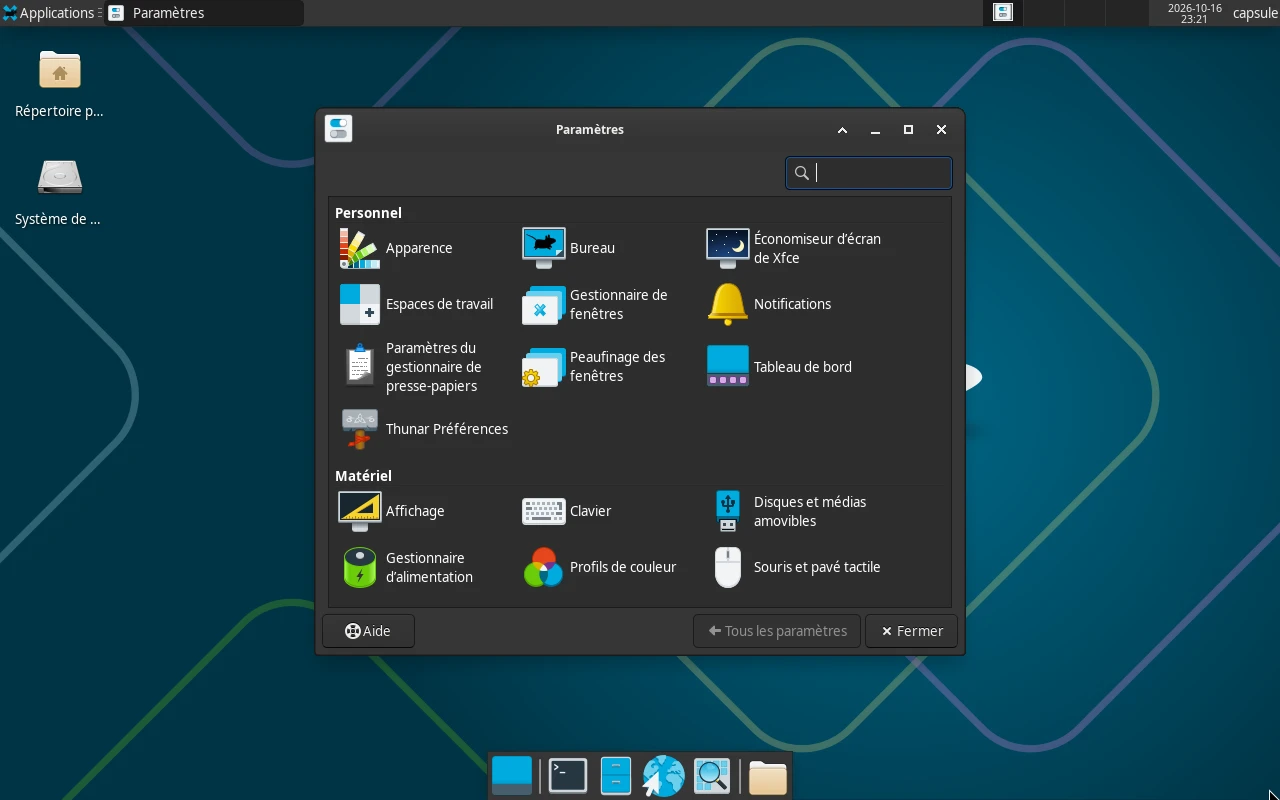
Task: Select the Paramètres taskbar window button
Action: [x=204, y=13]
